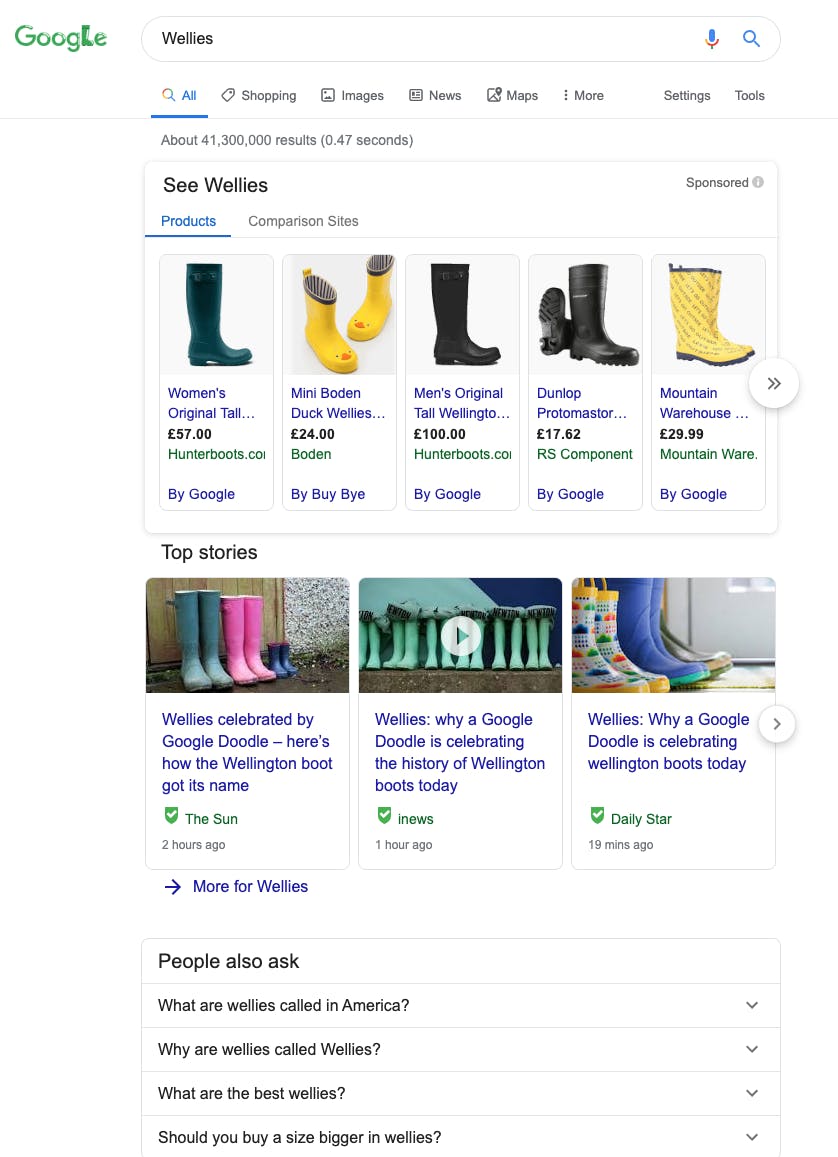
Task: Click The Sun story's pink and green boots photo
Action: (x=247, y=635)
